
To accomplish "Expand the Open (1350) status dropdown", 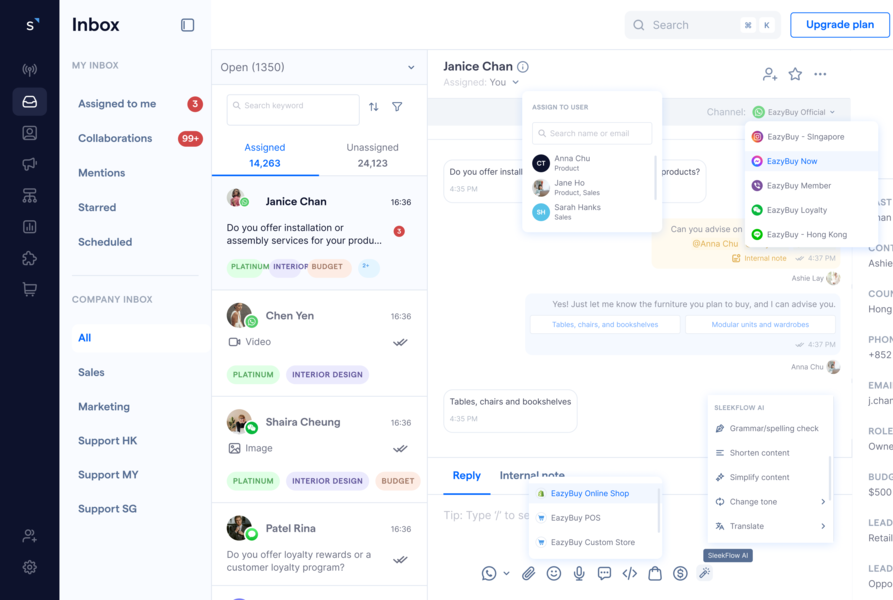I will coord(318,67).
